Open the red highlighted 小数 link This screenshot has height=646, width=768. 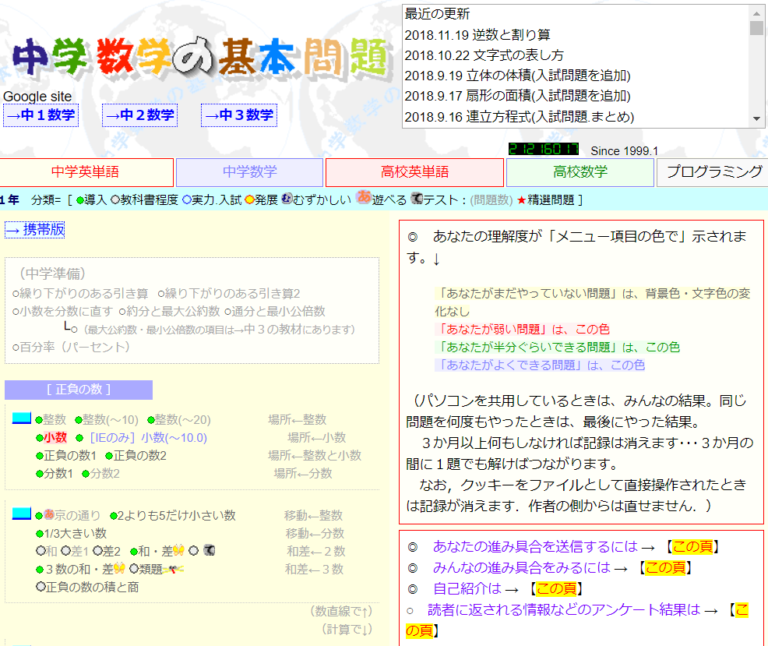pyautogui.click(x=55, y=437)
